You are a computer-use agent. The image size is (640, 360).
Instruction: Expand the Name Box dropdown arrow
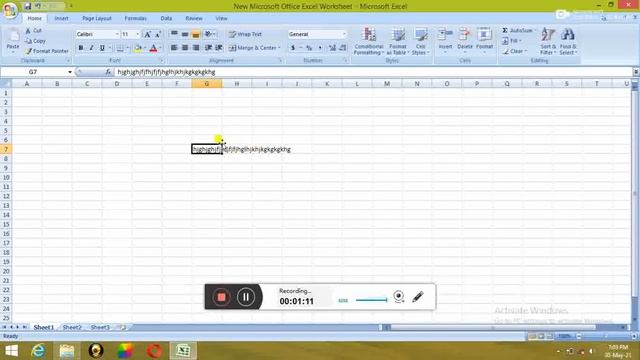click(x=70, y=72)
